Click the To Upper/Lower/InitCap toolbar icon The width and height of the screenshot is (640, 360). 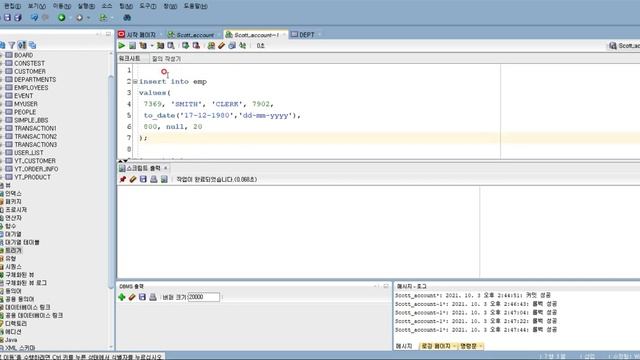[x=242, y=46]
